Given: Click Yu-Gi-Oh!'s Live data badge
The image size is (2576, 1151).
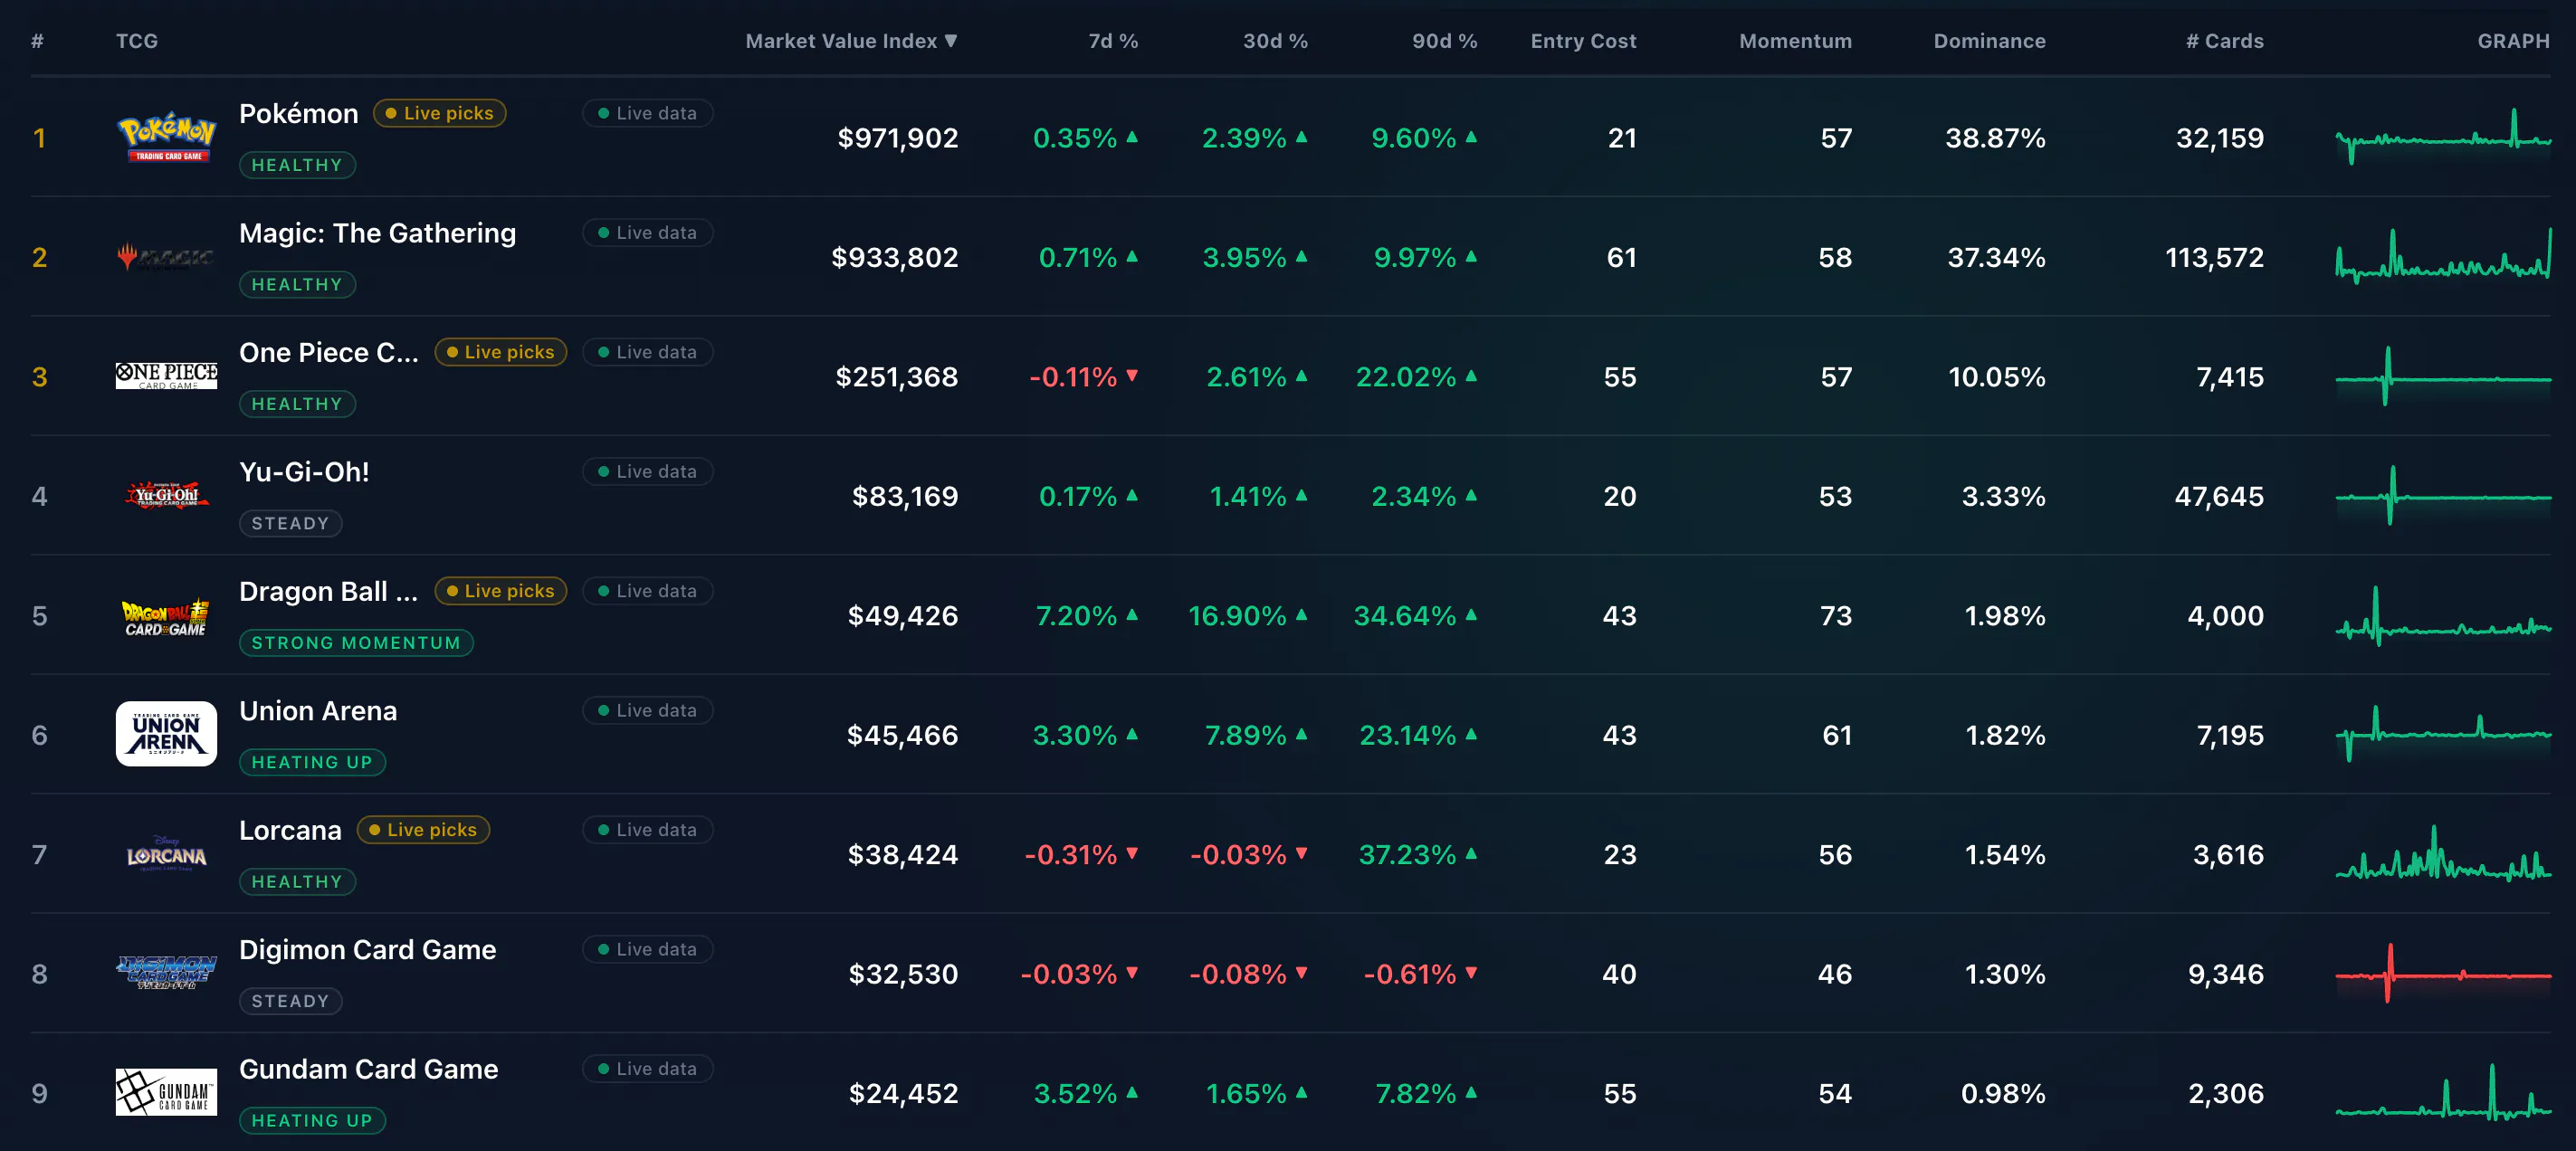Looking at the screenshot, I should tap(648, 471).
